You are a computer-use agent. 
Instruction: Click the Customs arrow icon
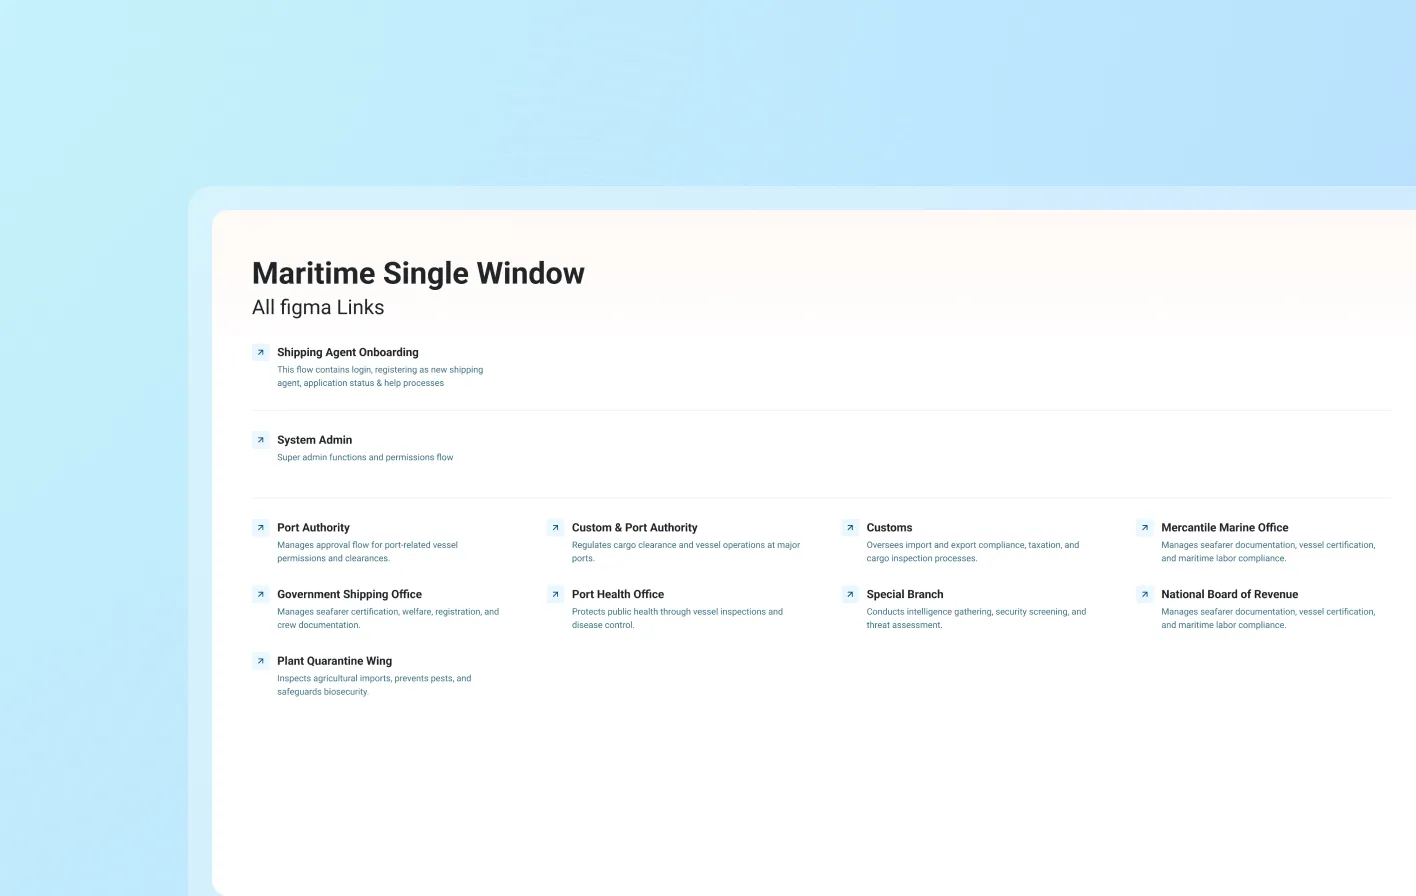pyautogui.click(x=850, y=527)
